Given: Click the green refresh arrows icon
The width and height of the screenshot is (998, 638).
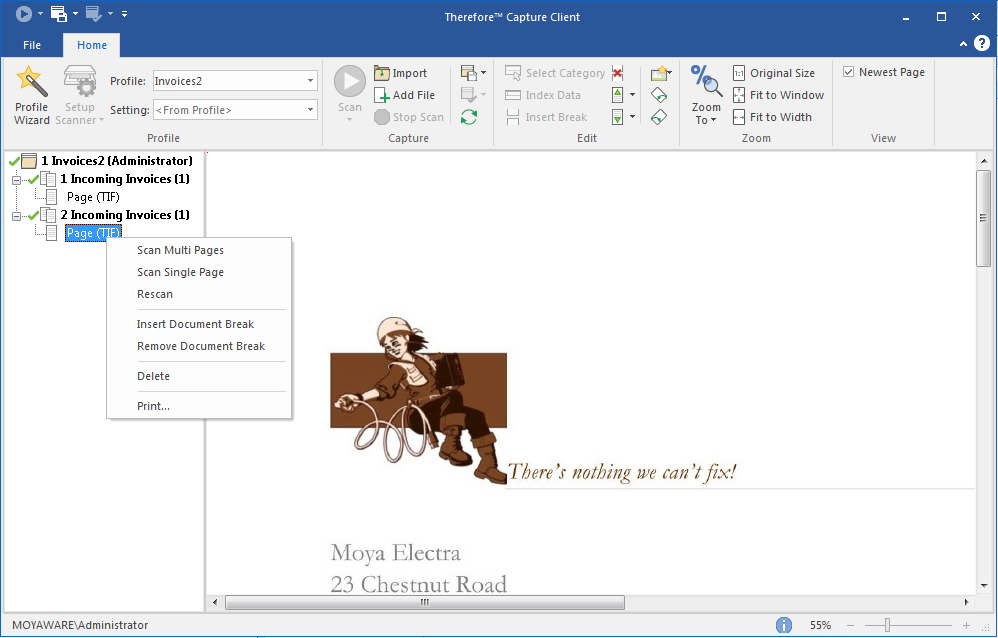Looking at the screenshot, I should pyautogui.click(x=468, y=117).
